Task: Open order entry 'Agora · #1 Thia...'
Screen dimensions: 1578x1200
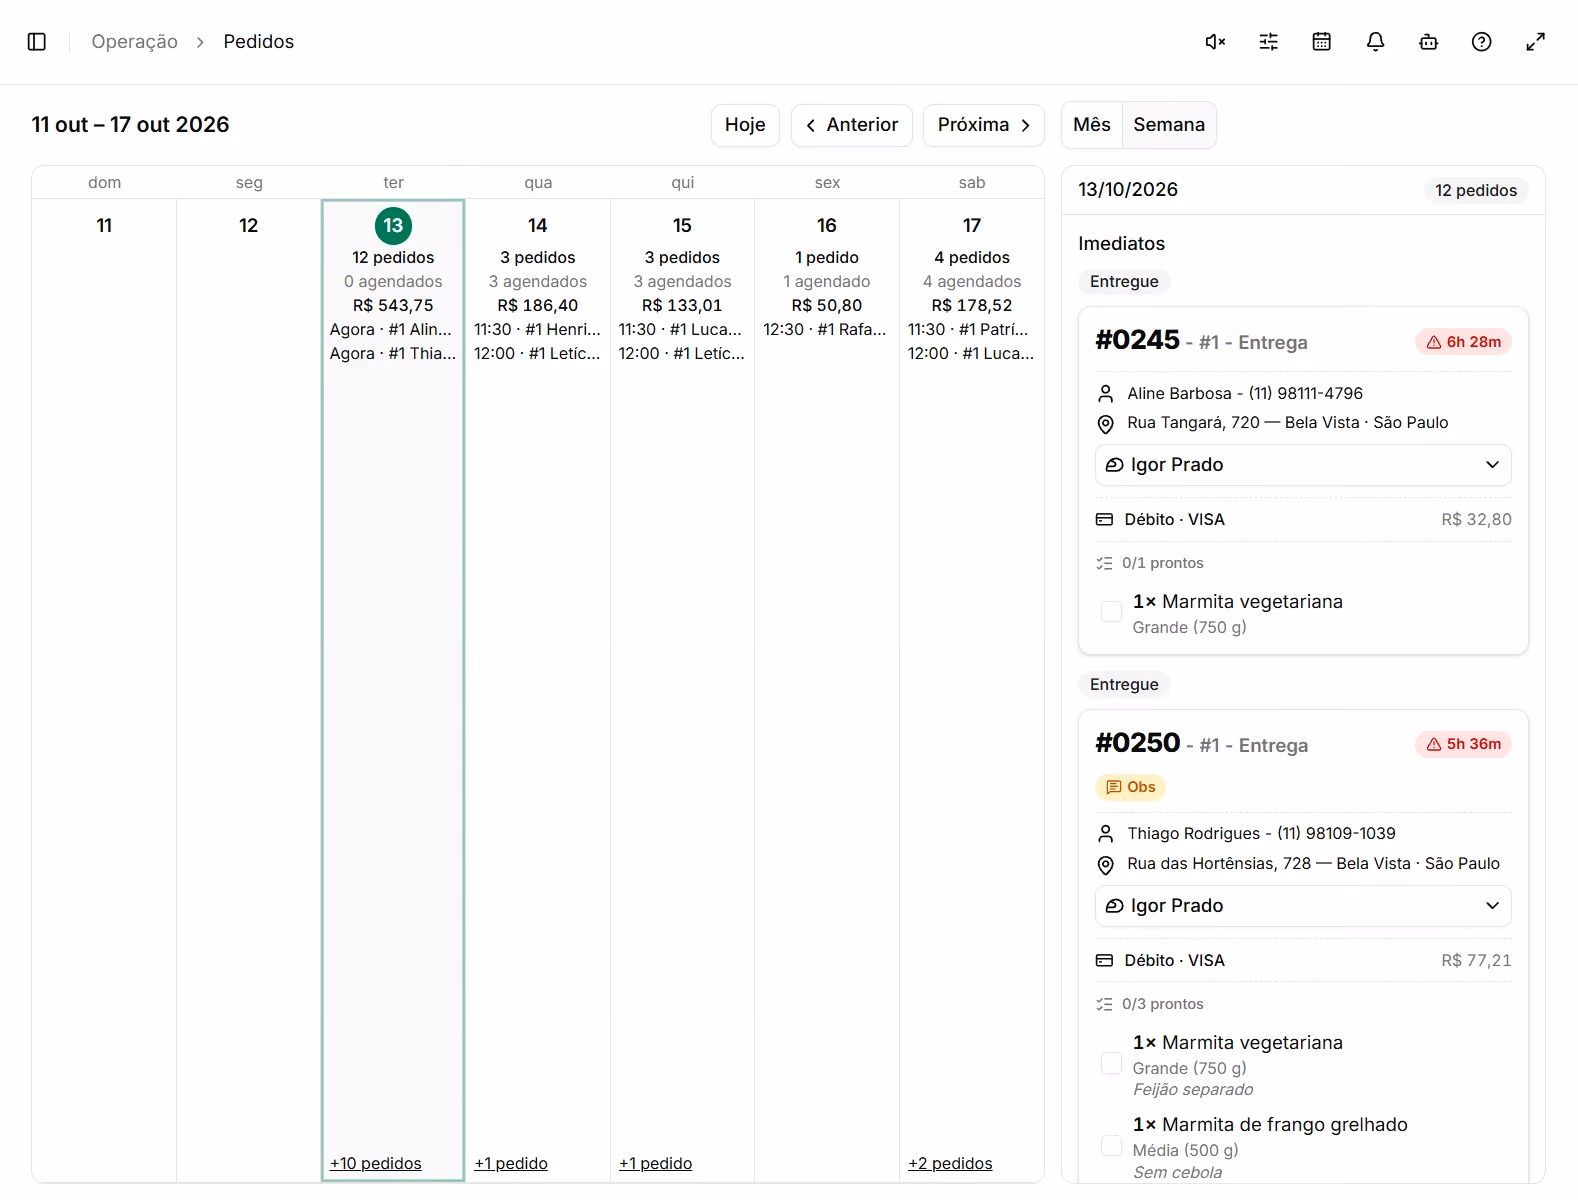Action: pyautogui.click(x=393, y=353)
